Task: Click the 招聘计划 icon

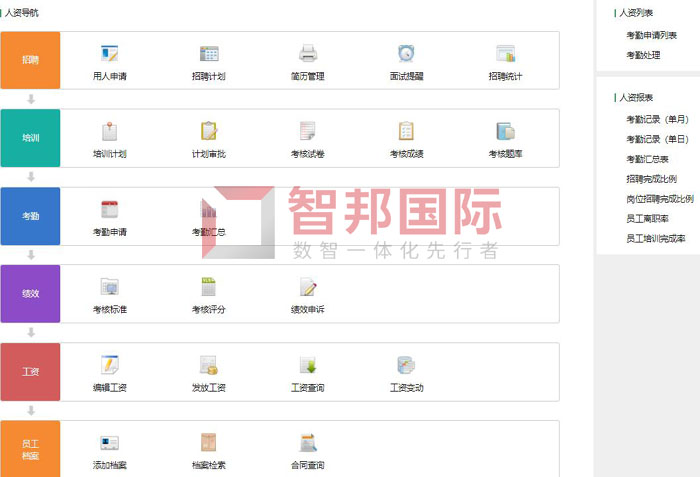Action: pyautogui.click(x=208, y=54)
